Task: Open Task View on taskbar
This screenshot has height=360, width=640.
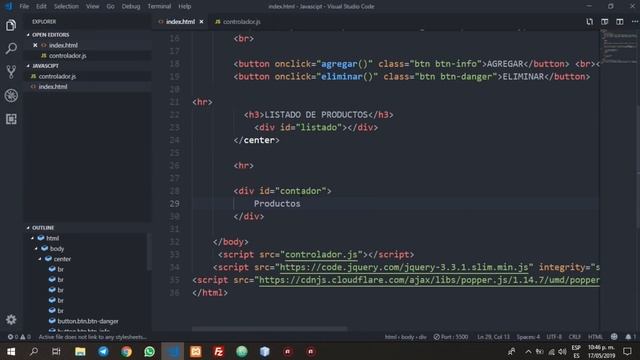Action: tap(56, 351)
